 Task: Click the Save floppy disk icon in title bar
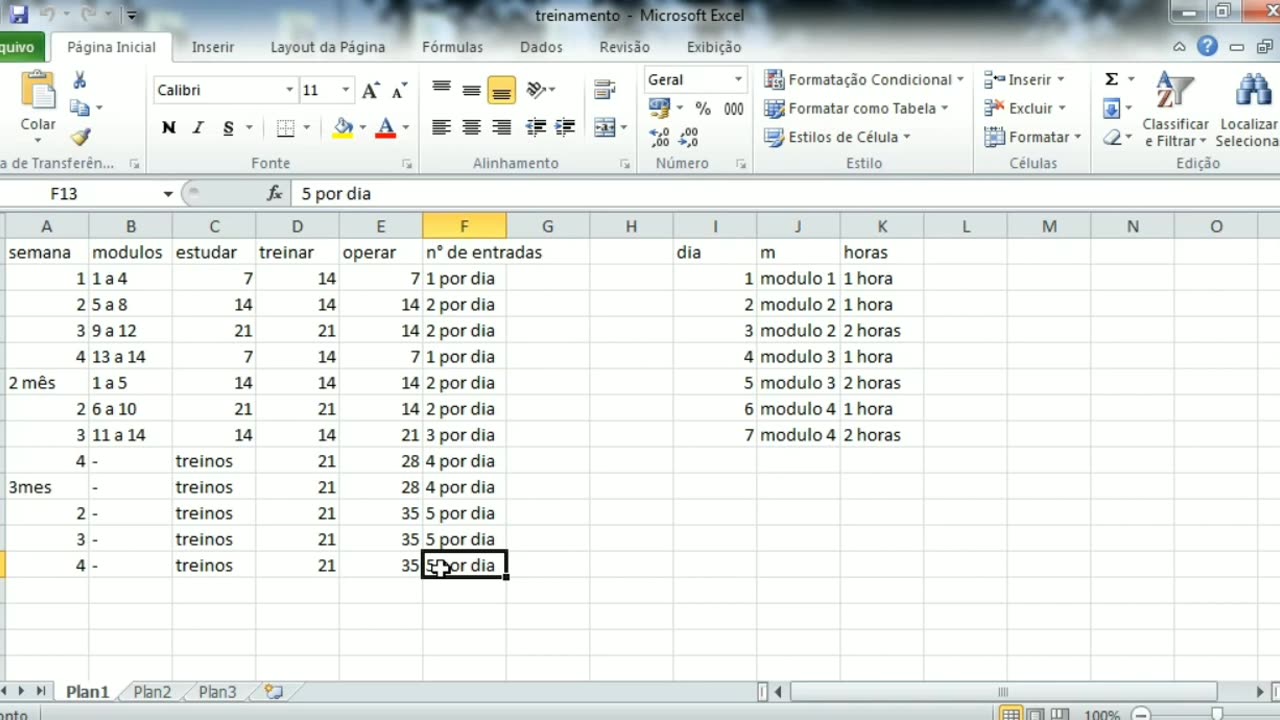pos(18,15)
